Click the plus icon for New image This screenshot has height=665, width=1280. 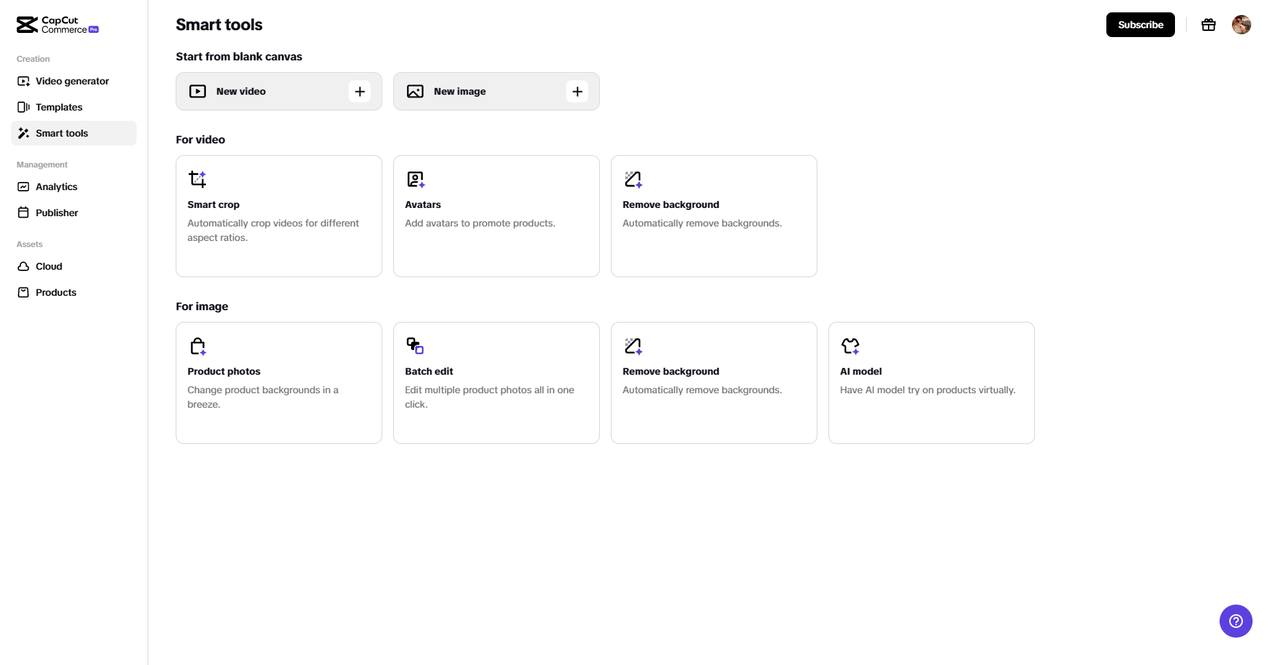577,91
